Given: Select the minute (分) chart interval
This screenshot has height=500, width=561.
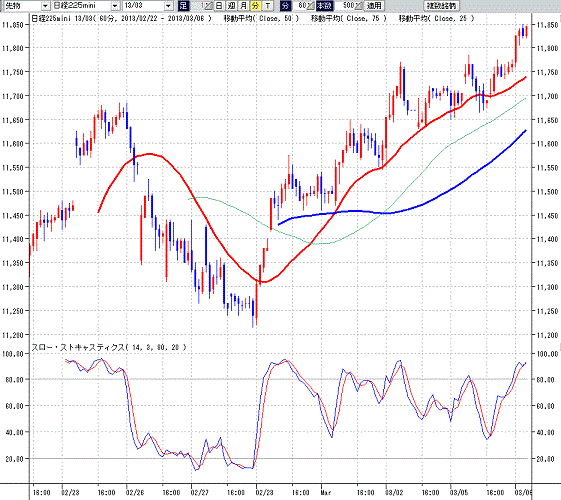Looking at the screenshot, I should (x=255, y=6).
